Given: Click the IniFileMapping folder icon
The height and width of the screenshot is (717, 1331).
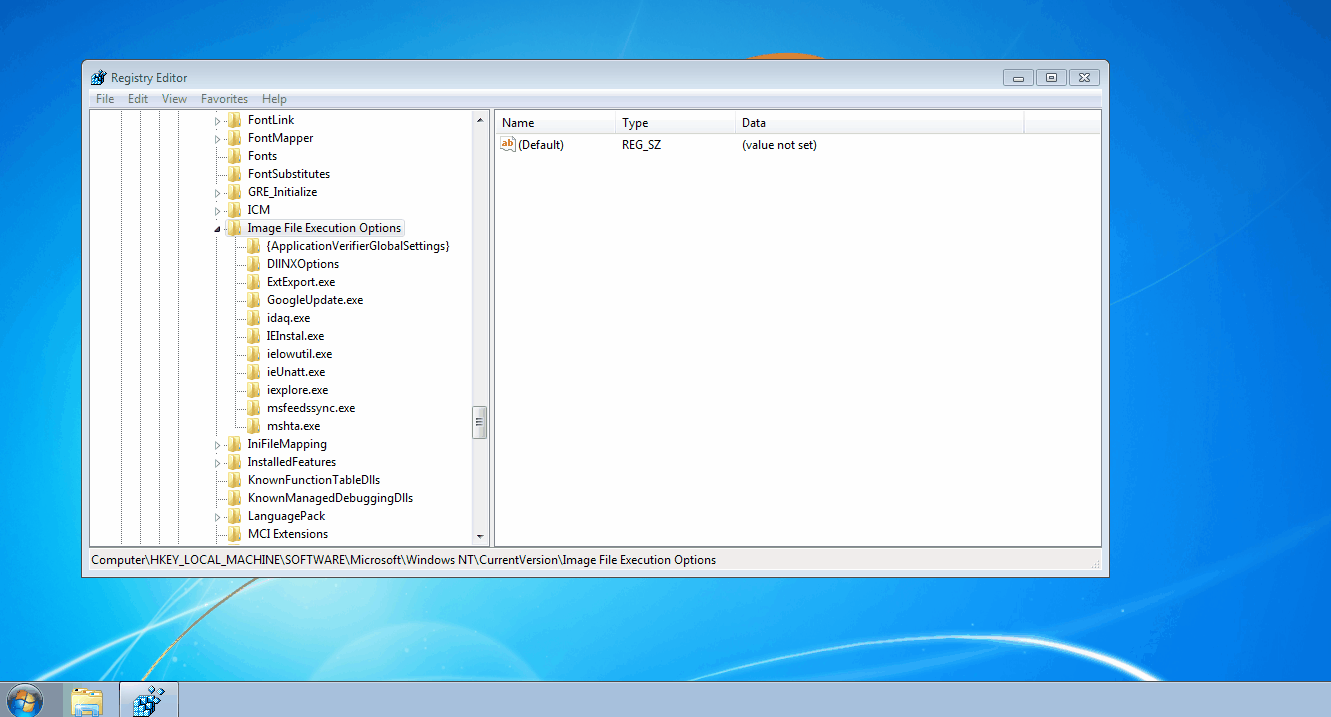Looking at the screenshot, I should [x=235, y=444].
